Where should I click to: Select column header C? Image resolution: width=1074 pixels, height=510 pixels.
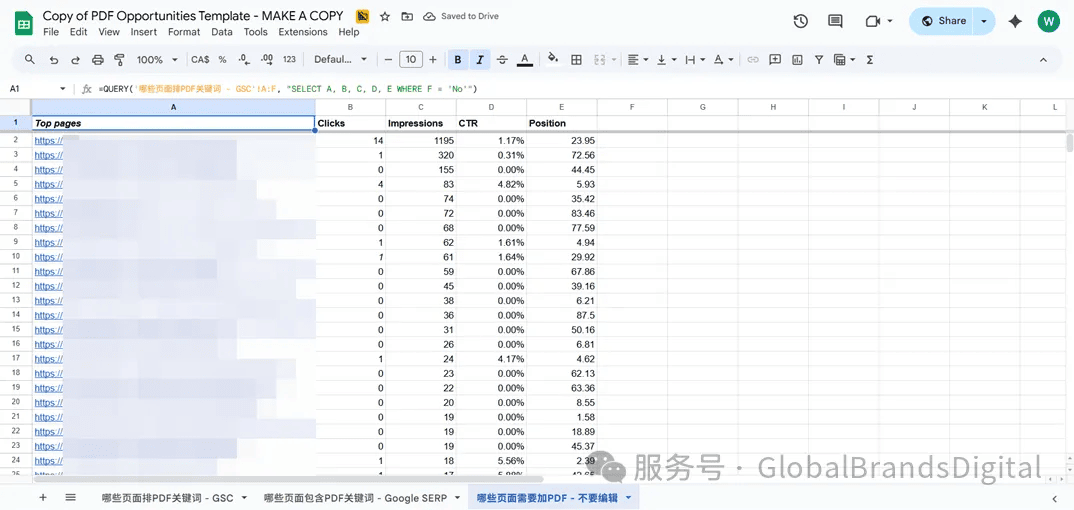421,107
